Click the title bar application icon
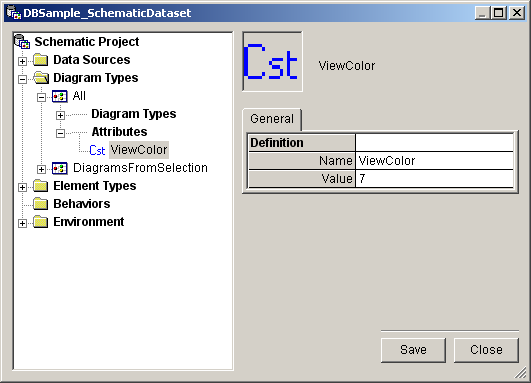Image resolution: width=531 pixels, height=383 pixels. 14,13
